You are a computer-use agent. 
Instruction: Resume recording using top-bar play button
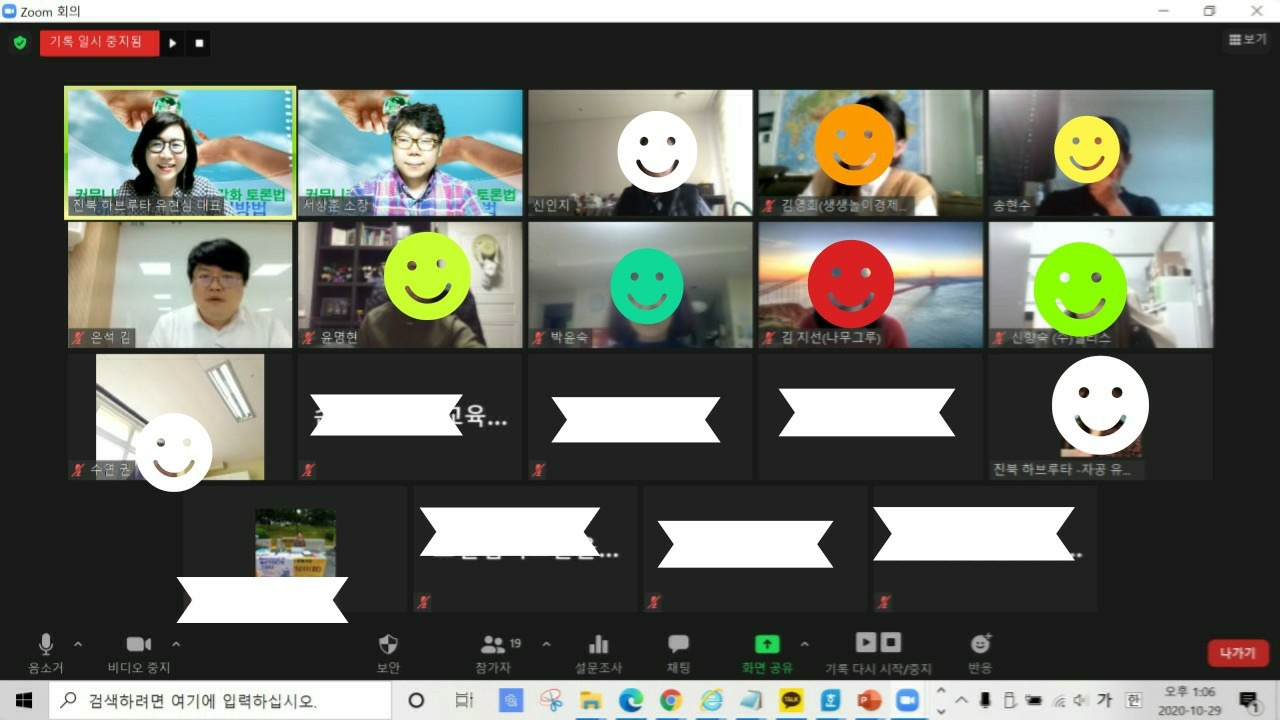(x=173, y=43)
